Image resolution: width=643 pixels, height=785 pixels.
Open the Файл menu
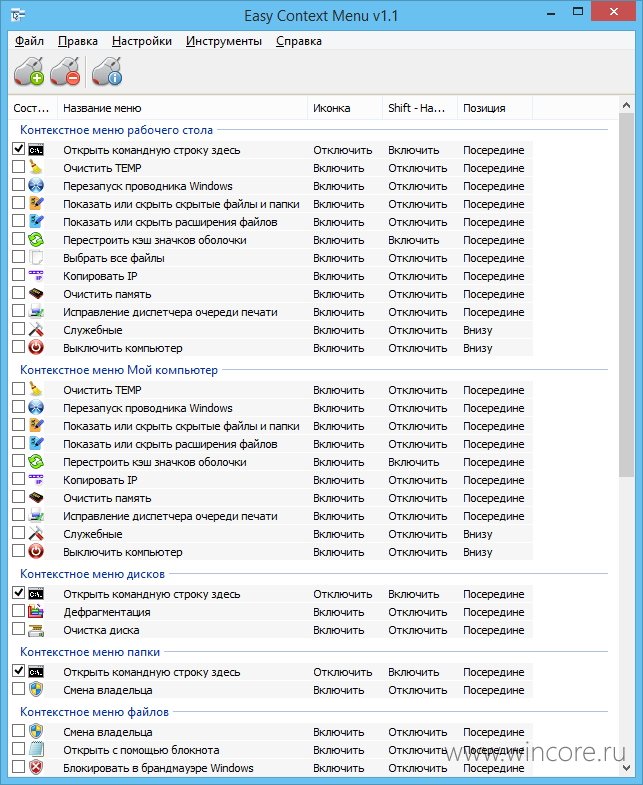pyautogui.click(x=29, y=41)
